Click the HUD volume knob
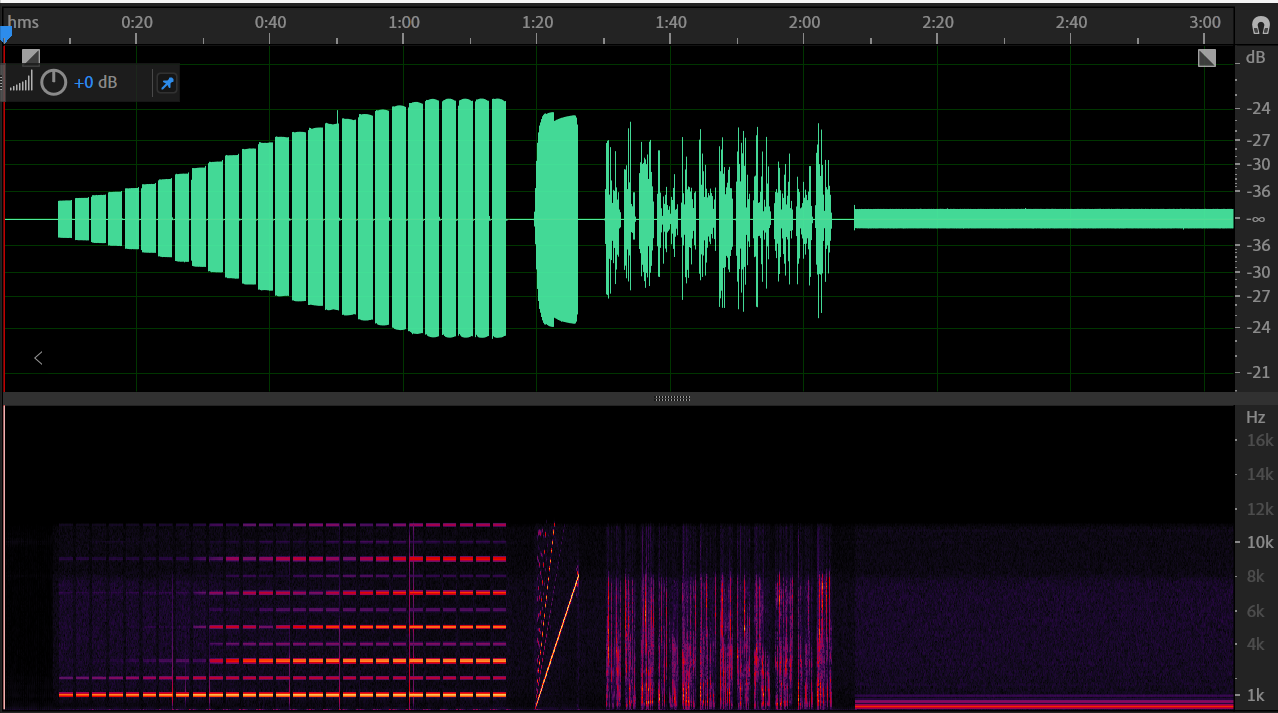Image resolution: width=1278 pixels, height=713 pixels. click(x=53, y=82)
